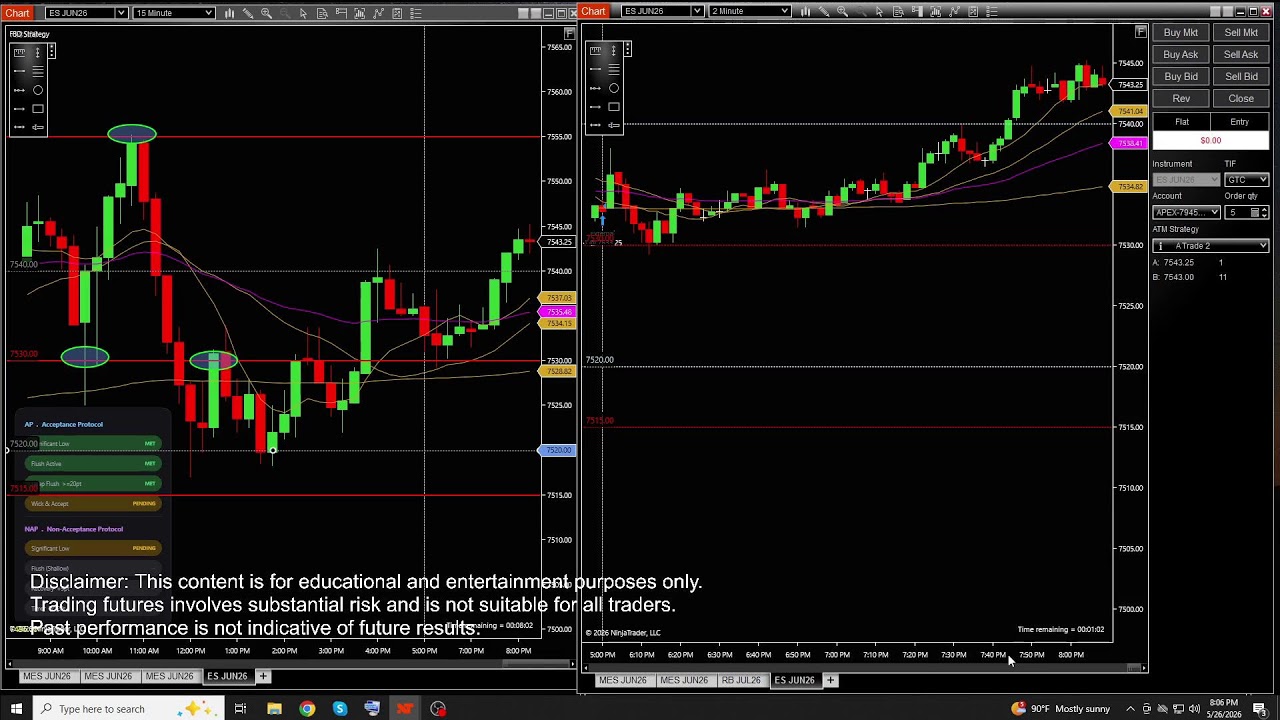
Task: Click the Buy Ask button
Action: point(1181,54)
